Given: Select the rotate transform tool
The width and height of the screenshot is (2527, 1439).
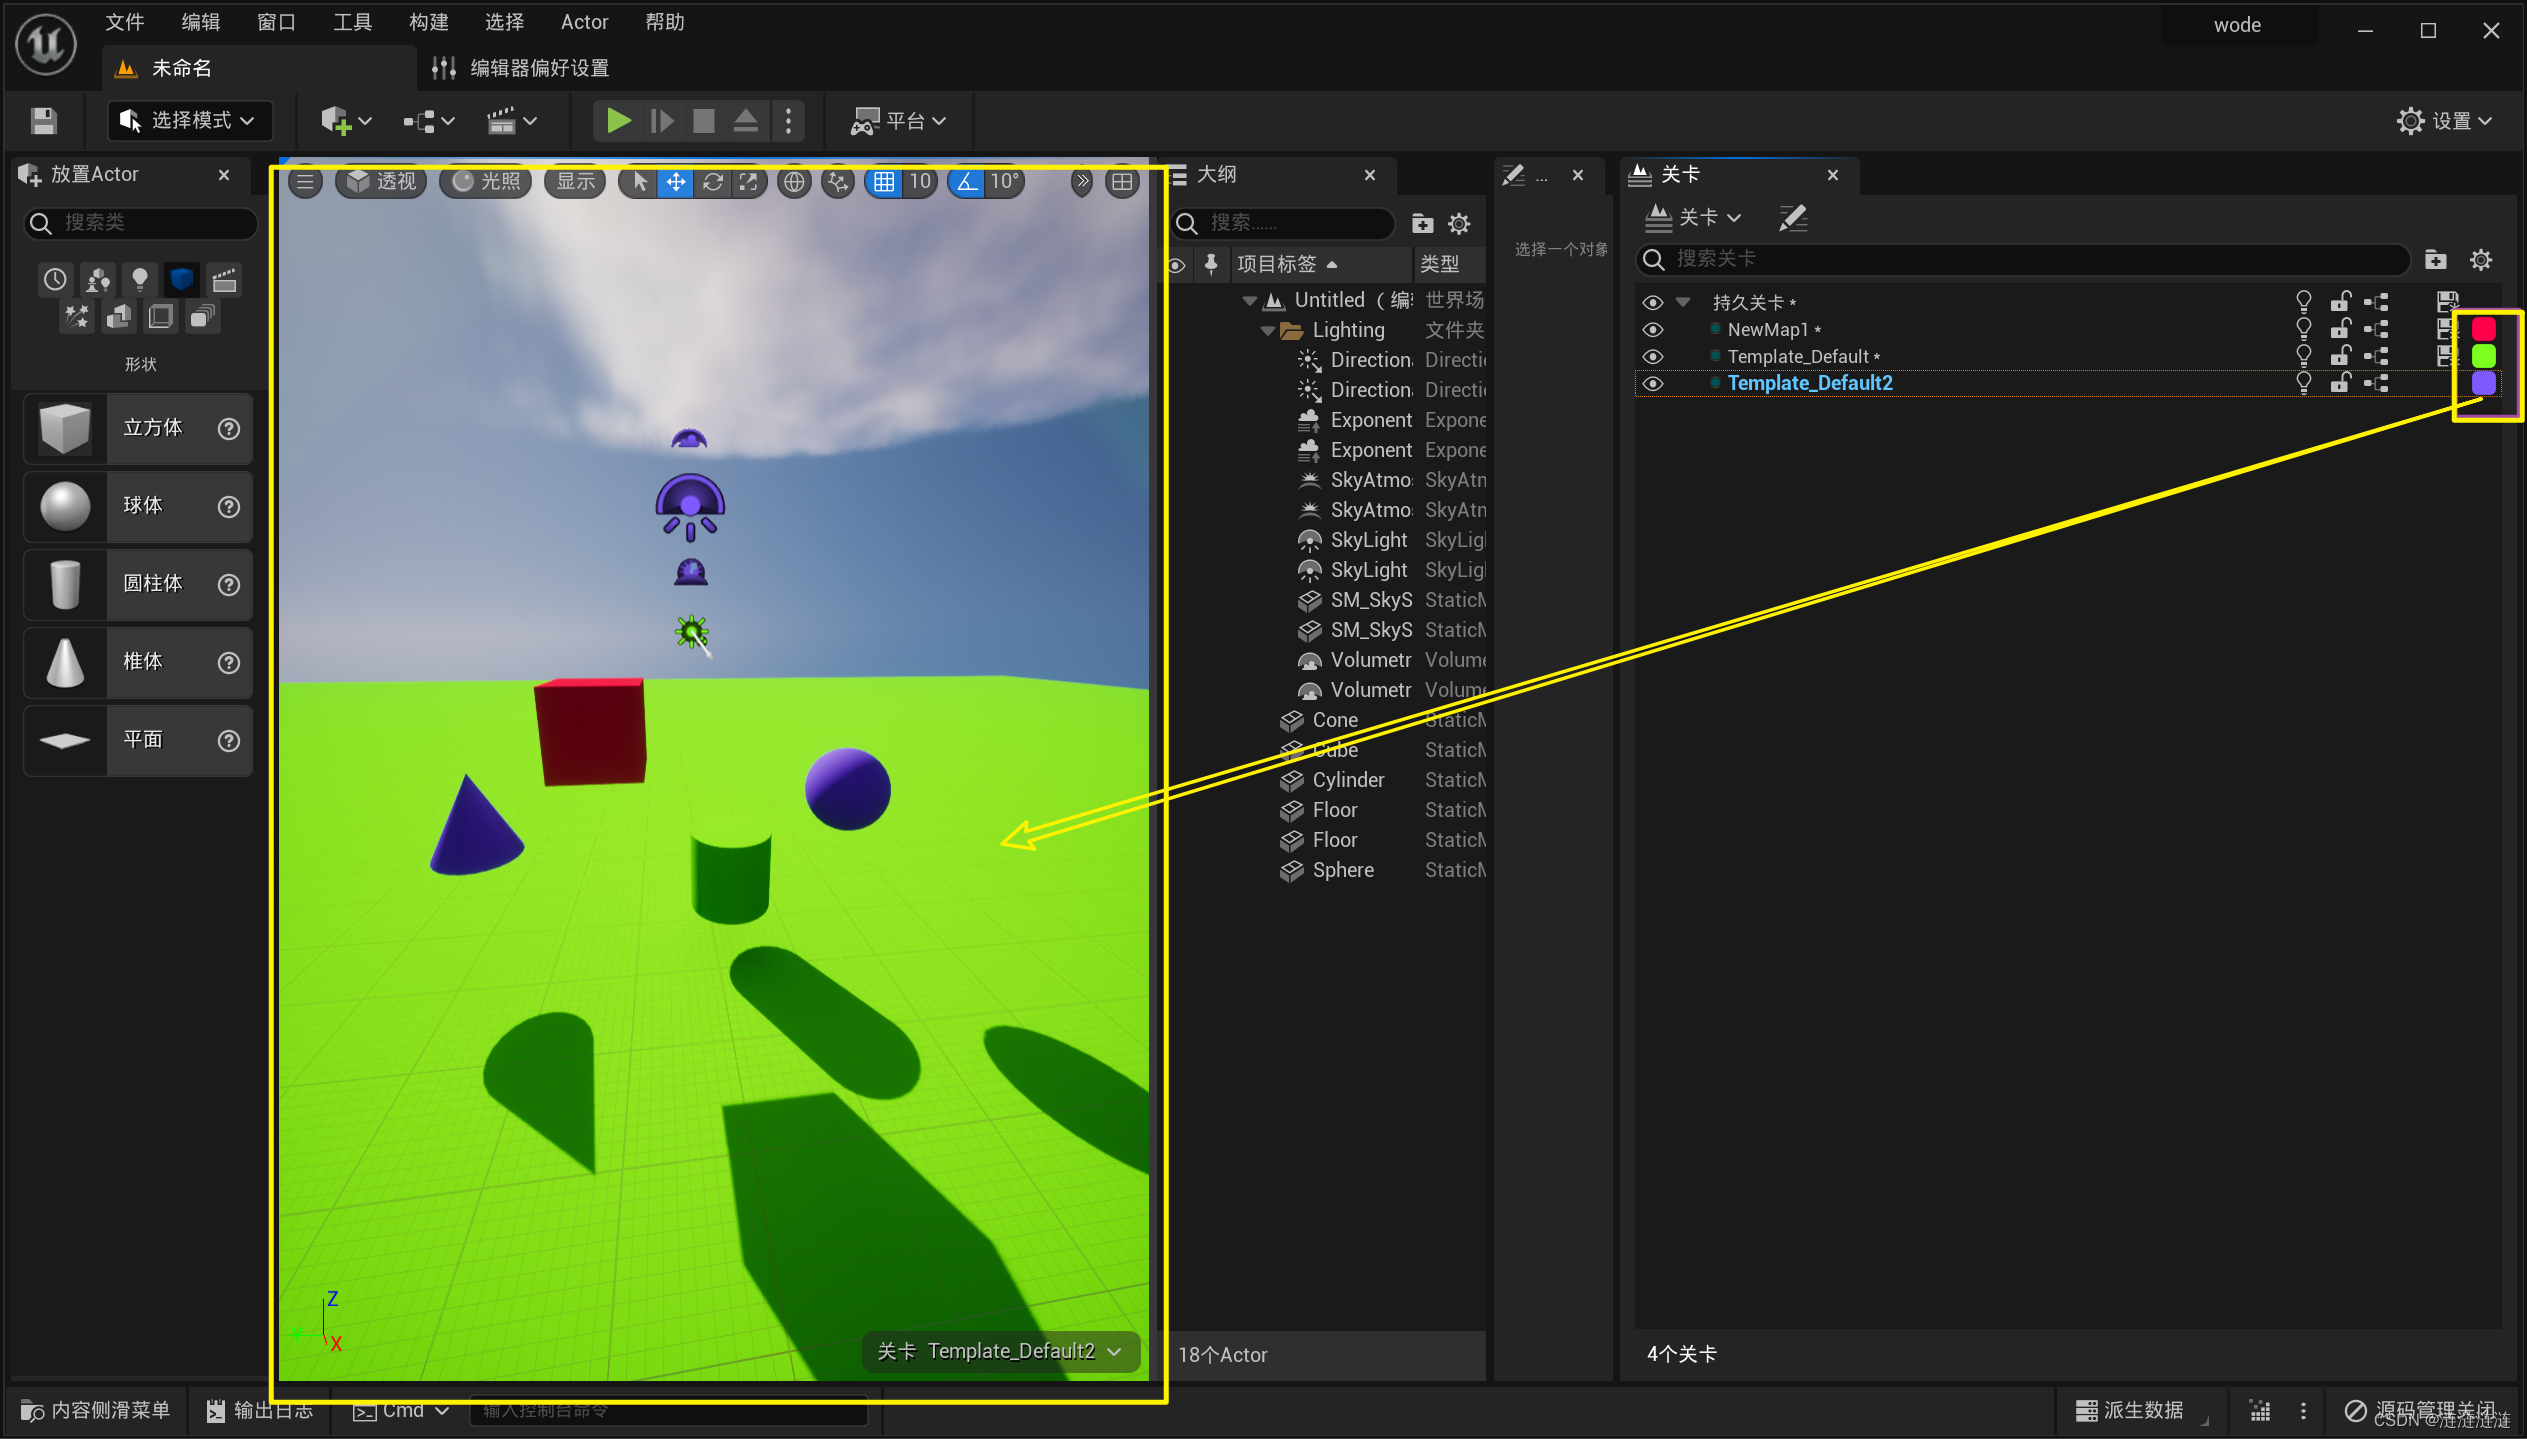Looking at the screenshot, I should click(713, 181).
